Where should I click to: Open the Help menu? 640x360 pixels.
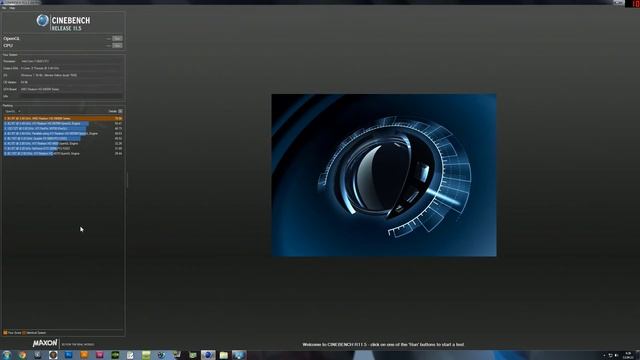pyautogui.click(x=12, y=8)
